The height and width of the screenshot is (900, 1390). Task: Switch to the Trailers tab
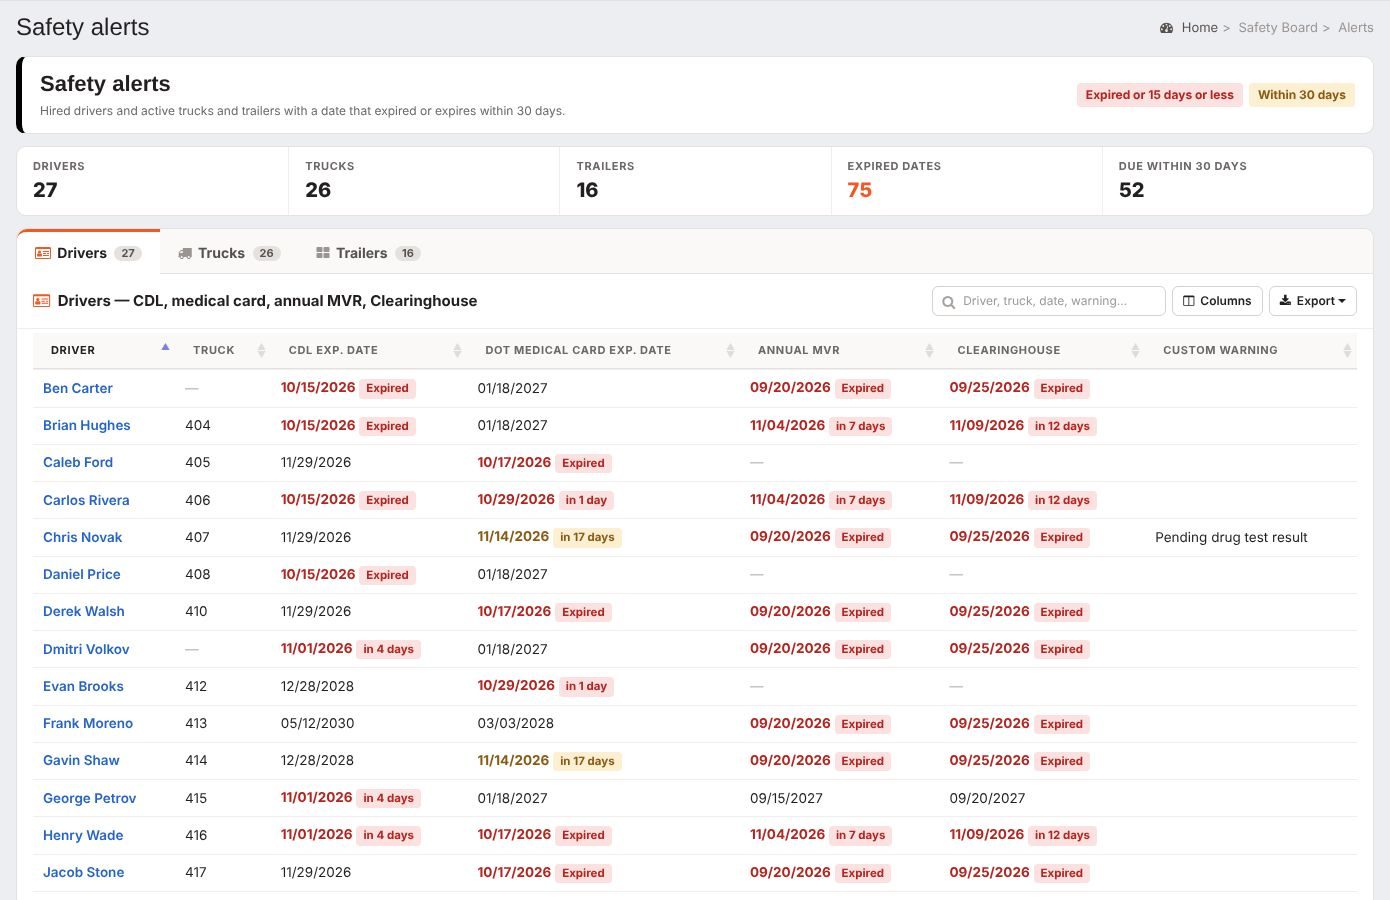[367, 253]
